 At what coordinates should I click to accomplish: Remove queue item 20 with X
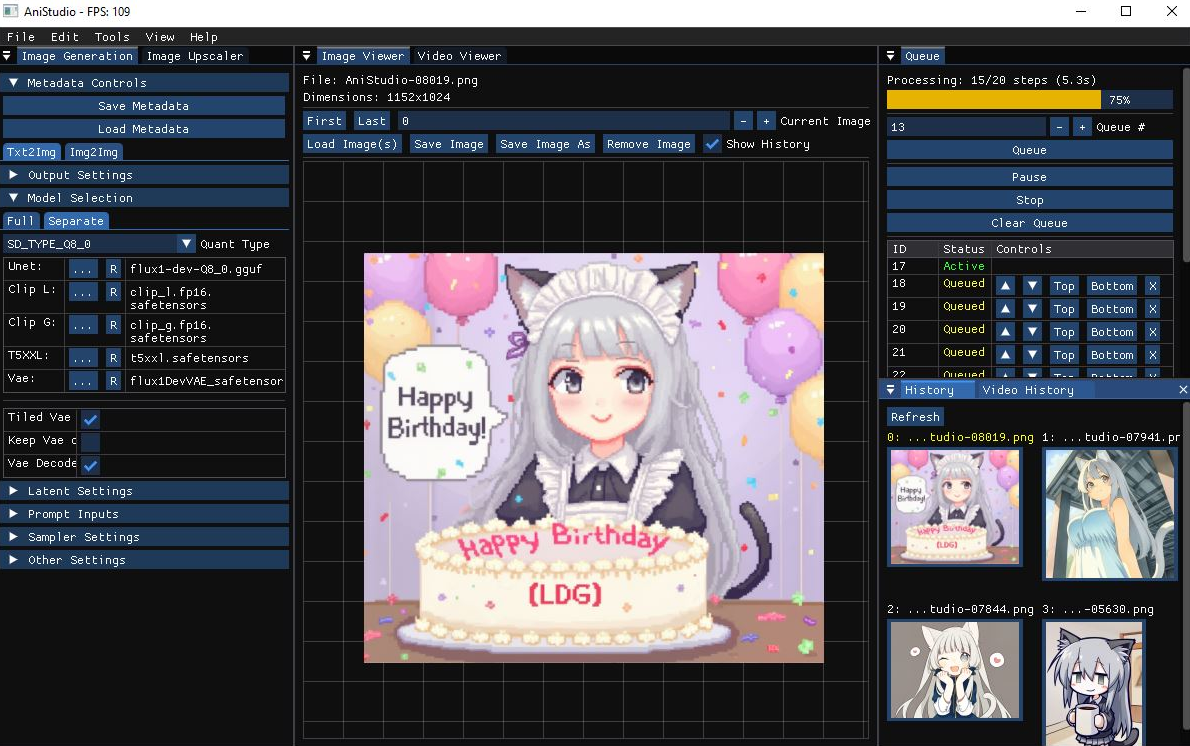pos(1153,332)
